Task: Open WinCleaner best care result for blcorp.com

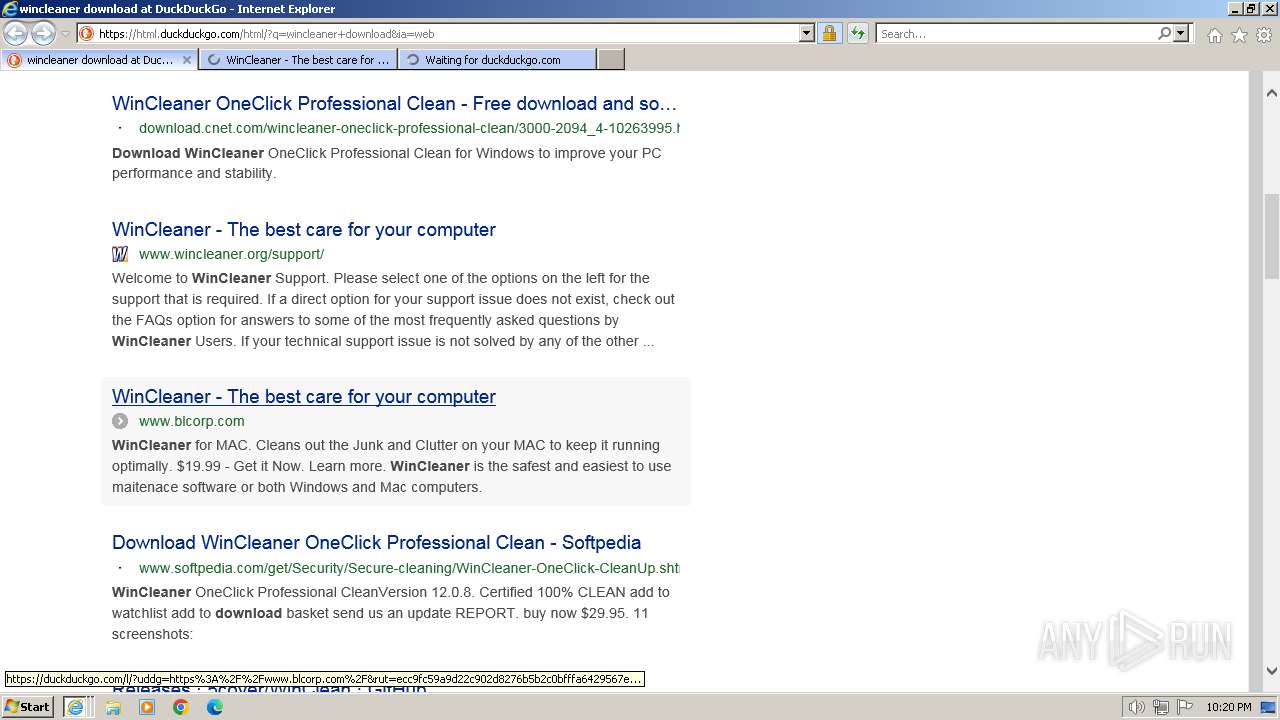Action: pos(304,396)
